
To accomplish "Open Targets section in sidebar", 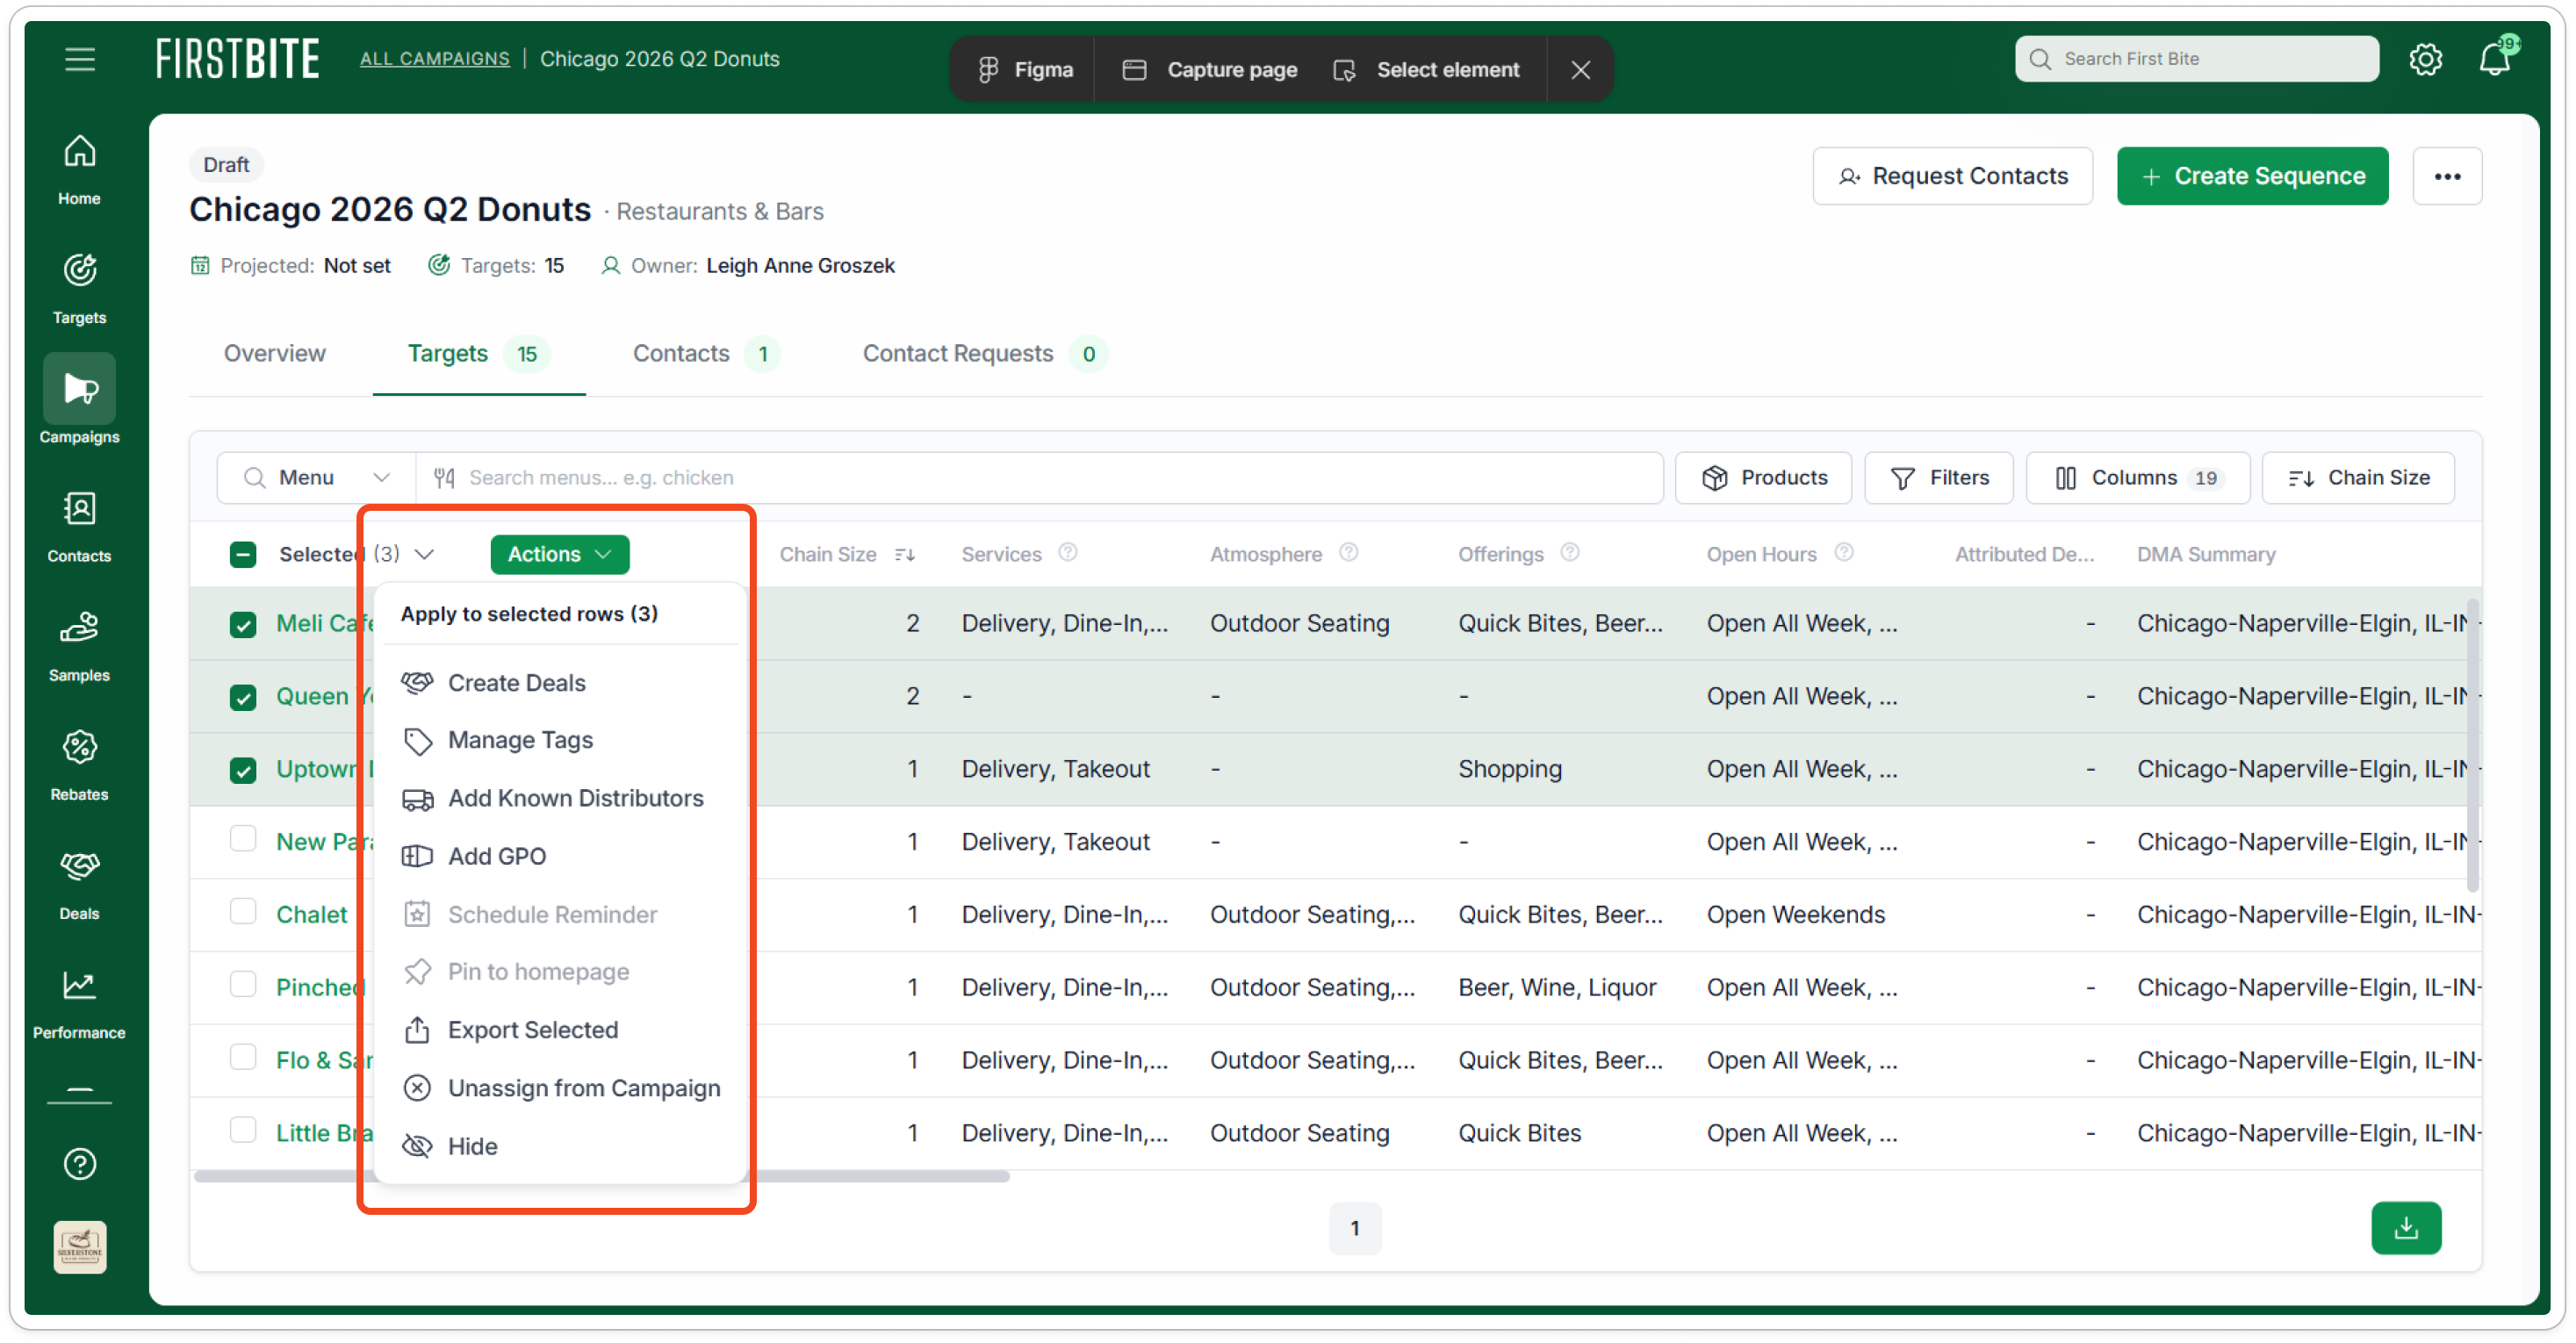I will 79,289.
